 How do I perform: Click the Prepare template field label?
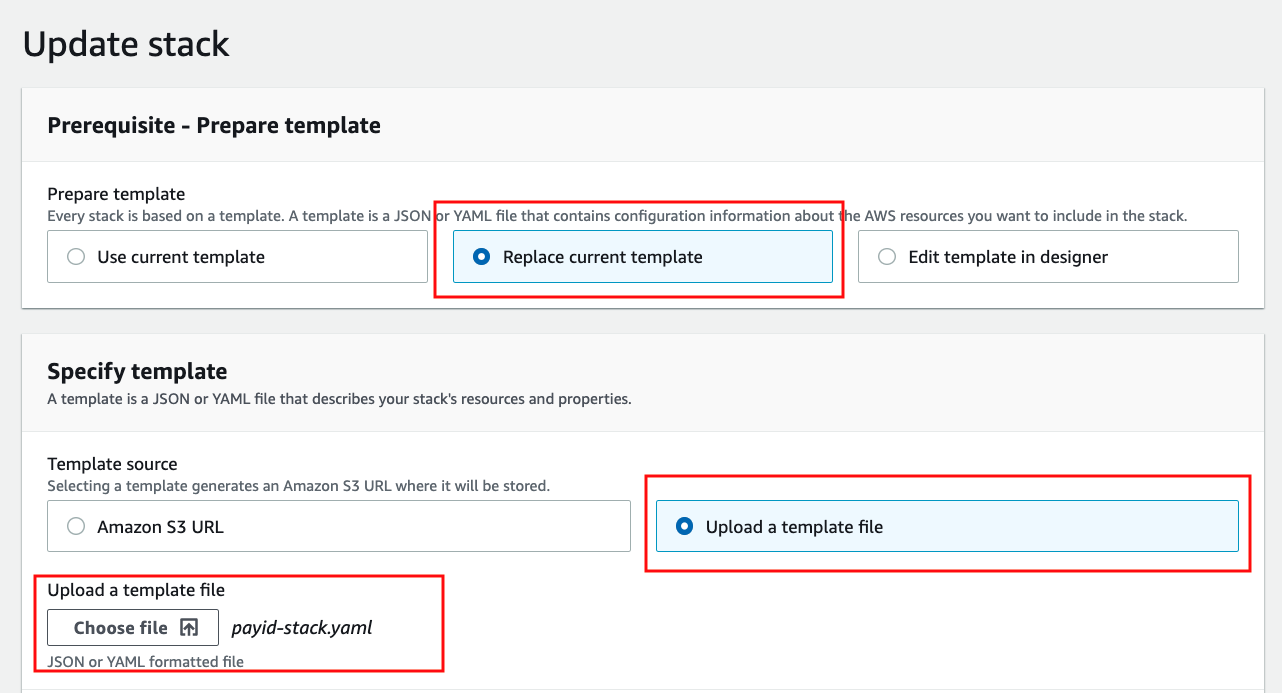pyautogui.click(x=116, y=194)
